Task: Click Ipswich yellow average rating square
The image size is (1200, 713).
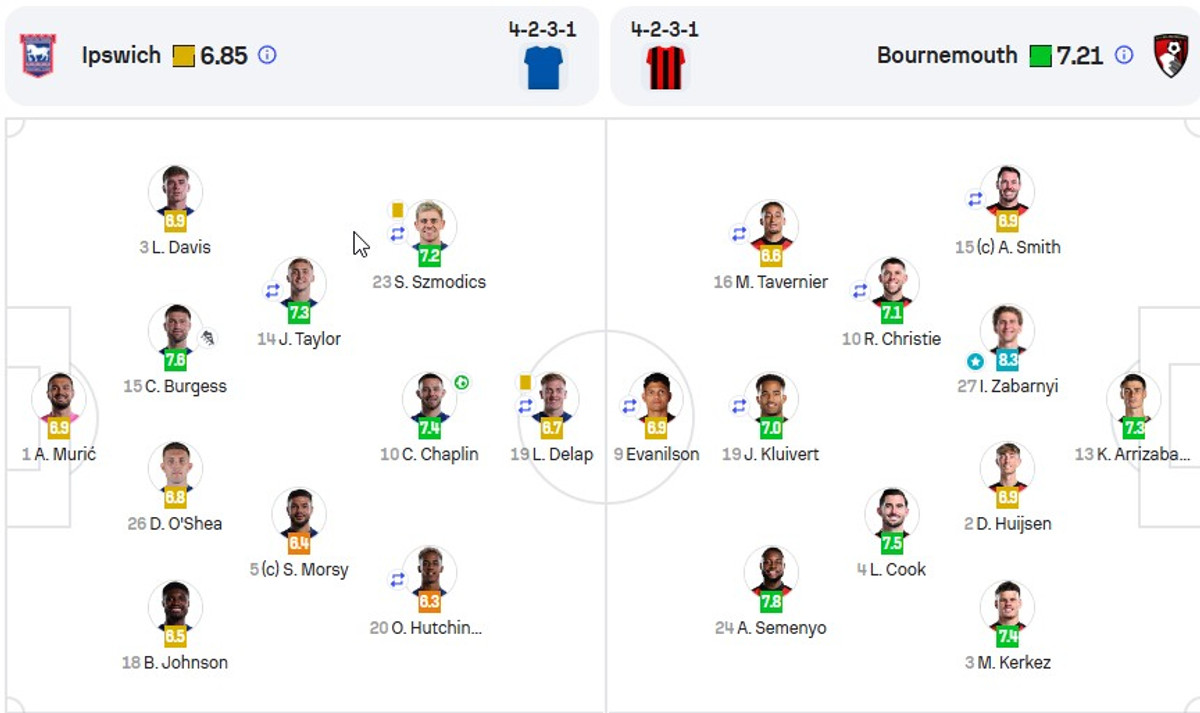Action: [x=183, y=56]
